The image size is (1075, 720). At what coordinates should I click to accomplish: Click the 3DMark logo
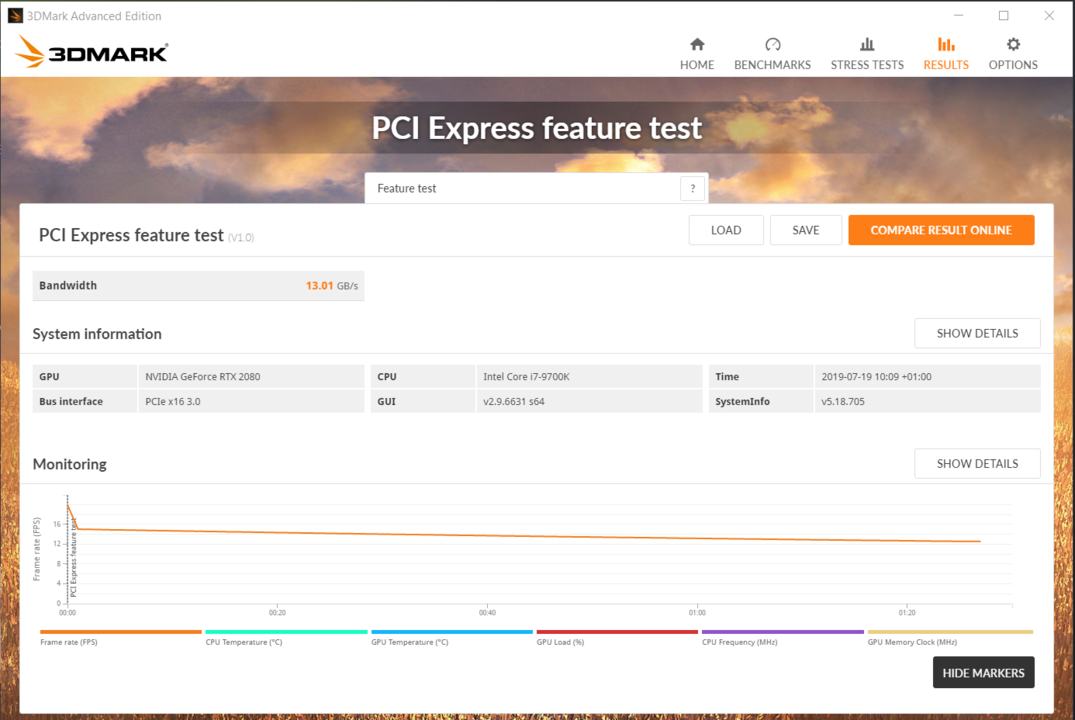(x=92, y=51)
